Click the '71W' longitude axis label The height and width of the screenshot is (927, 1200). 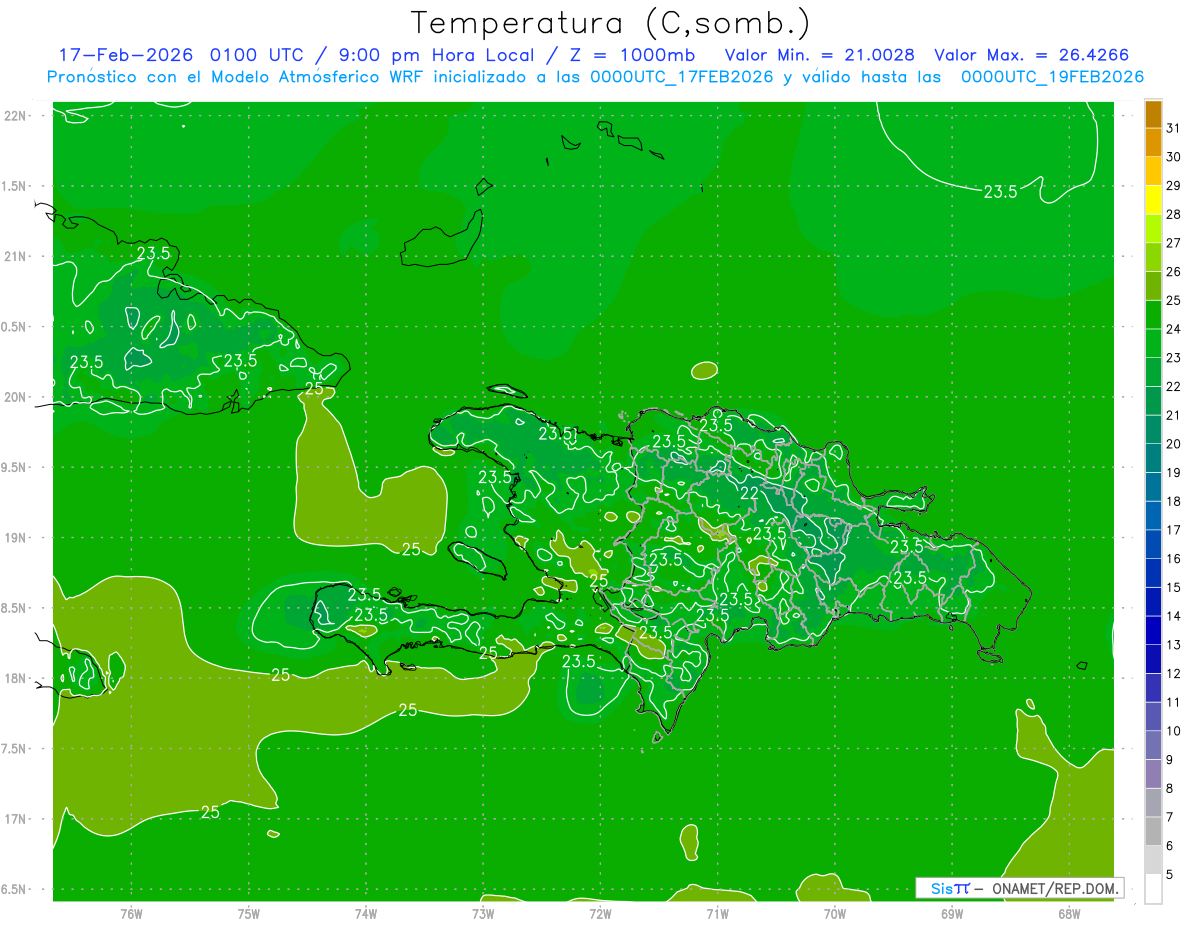coord(717,914)
